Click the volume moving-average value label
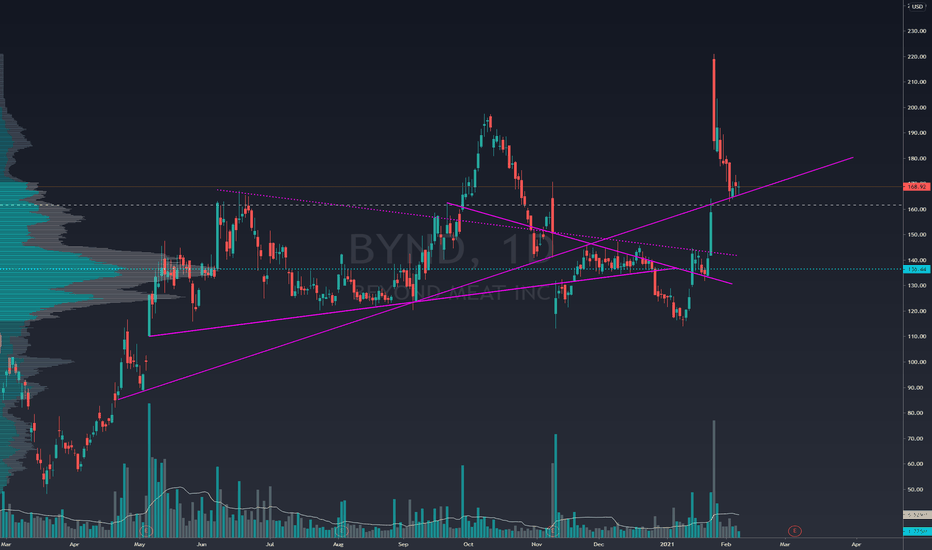The width and height of the screenshot is (932, 550). pos(917,514)
